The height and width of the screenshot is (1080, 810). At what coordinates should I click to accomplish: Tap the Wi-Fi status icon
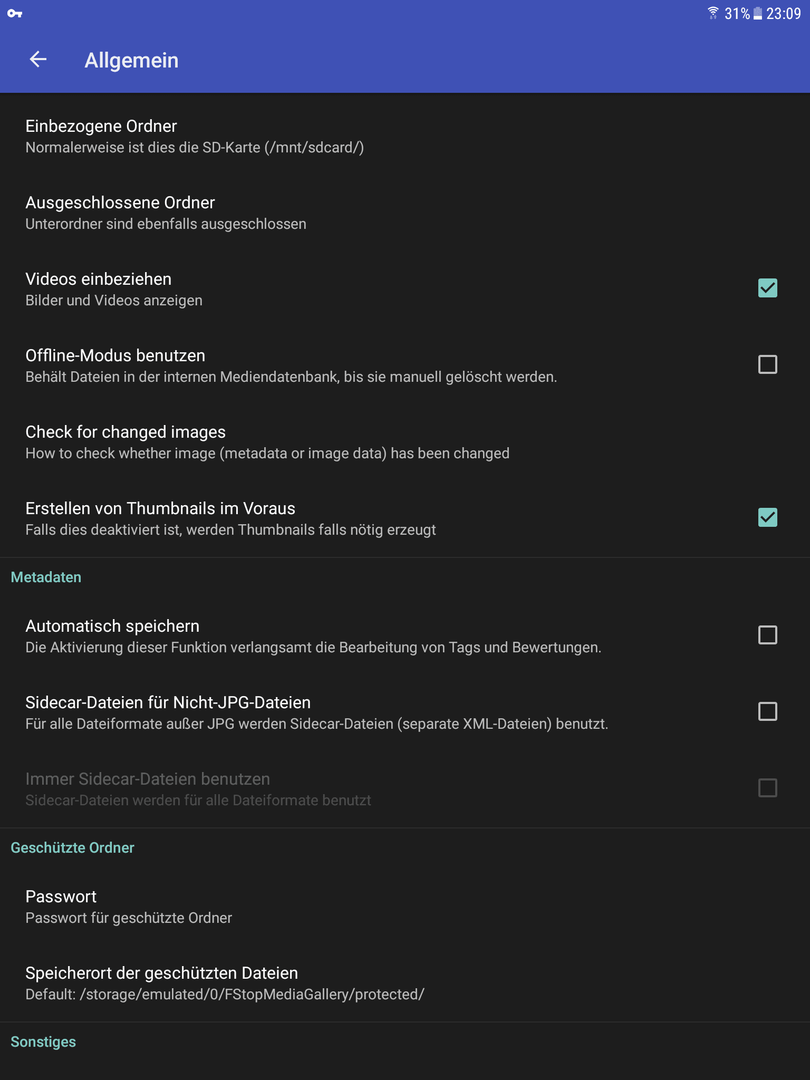coord(713,13)
